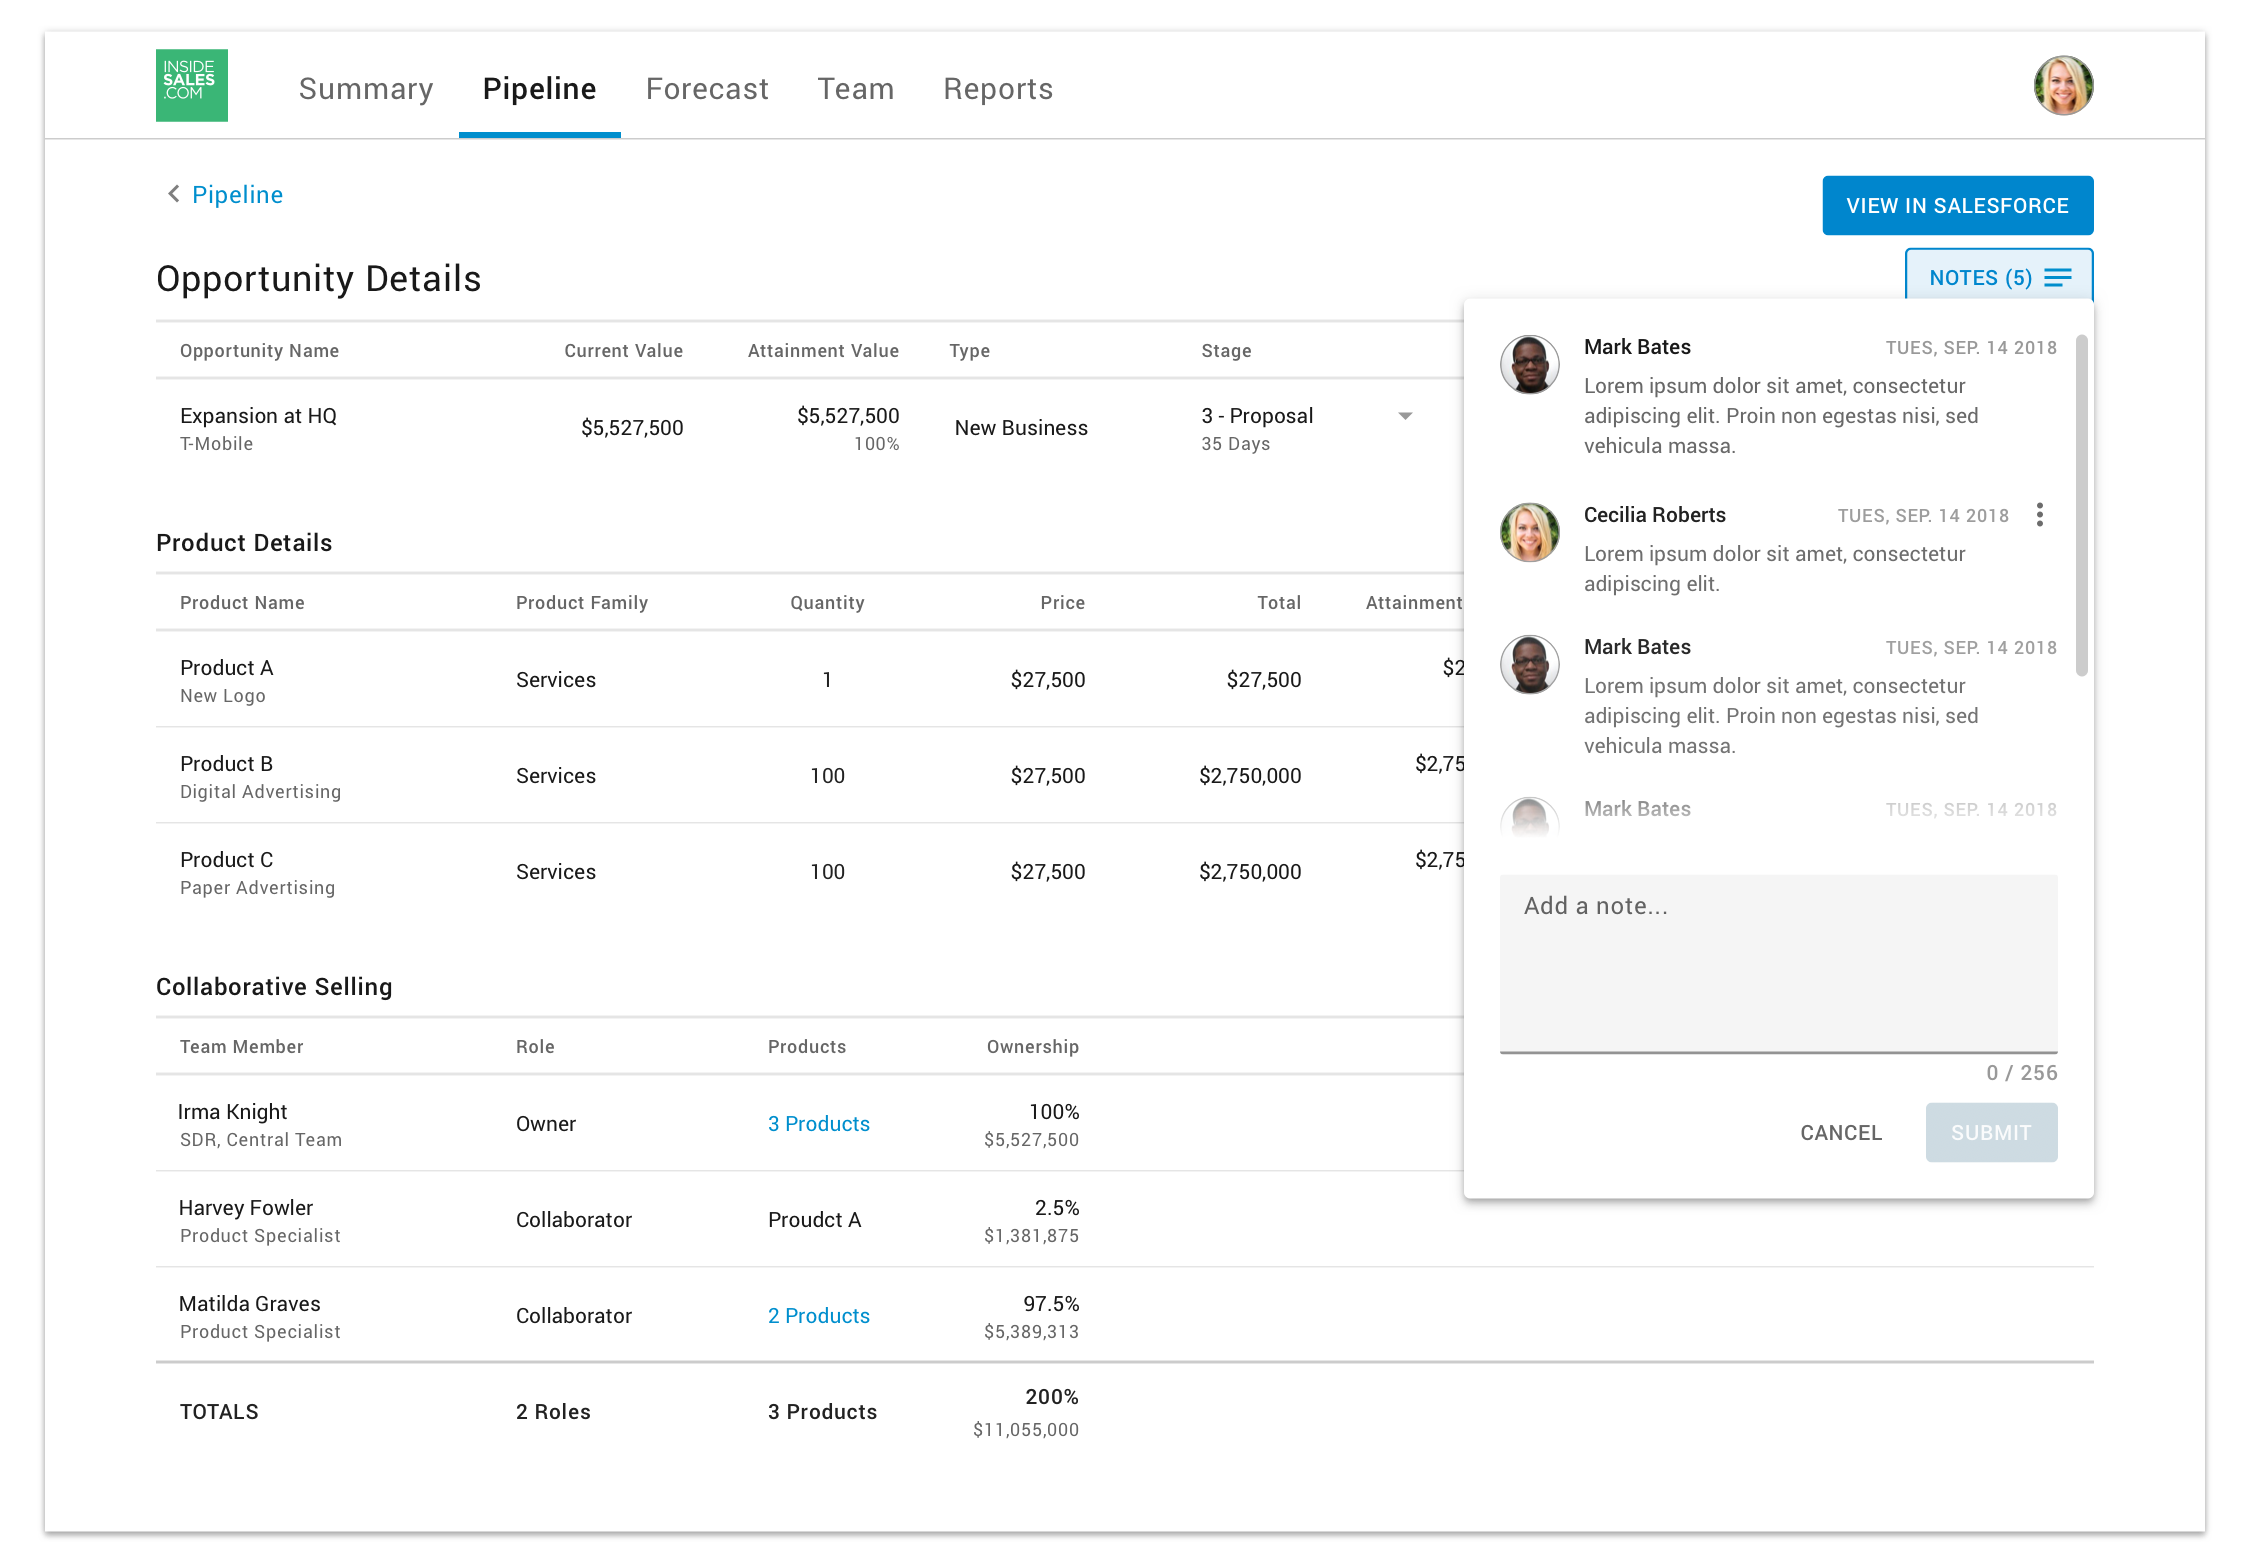Open the three-dot menu on Cecilia's note

pos(2039,515)
